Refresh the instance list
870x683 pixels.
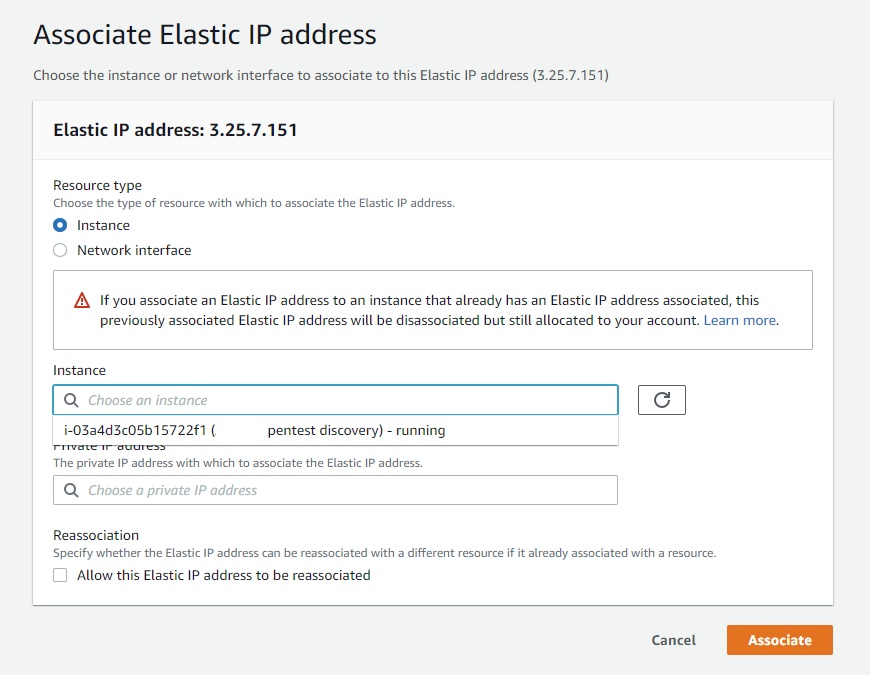coord(661,399)
